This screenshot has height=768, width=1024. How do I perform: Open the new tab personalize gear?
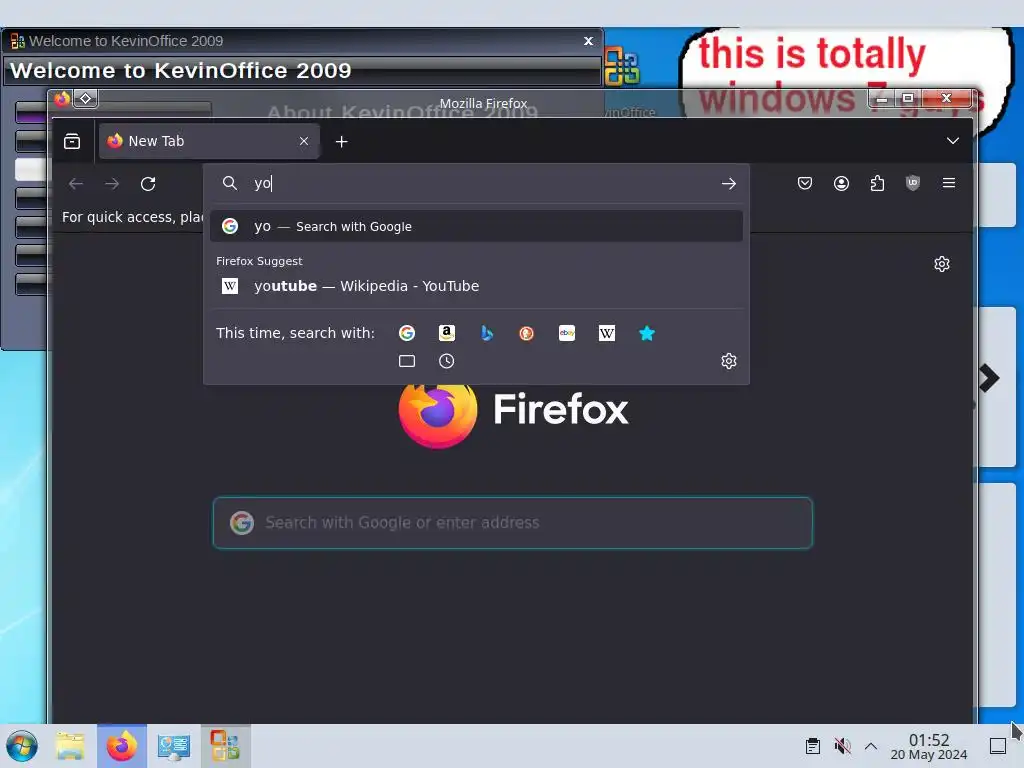point(942,264)
